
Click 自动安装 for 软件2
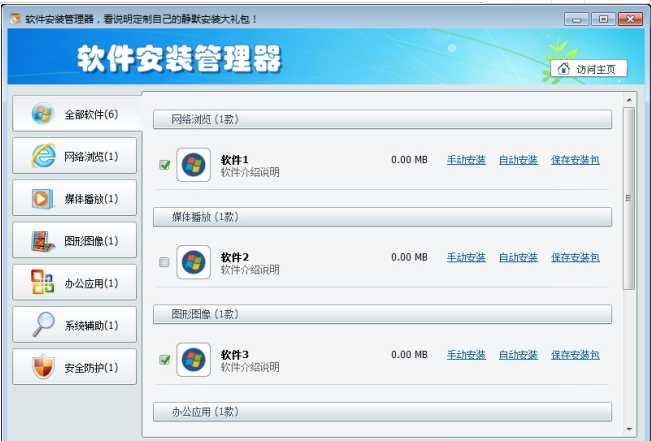point(518,257)
